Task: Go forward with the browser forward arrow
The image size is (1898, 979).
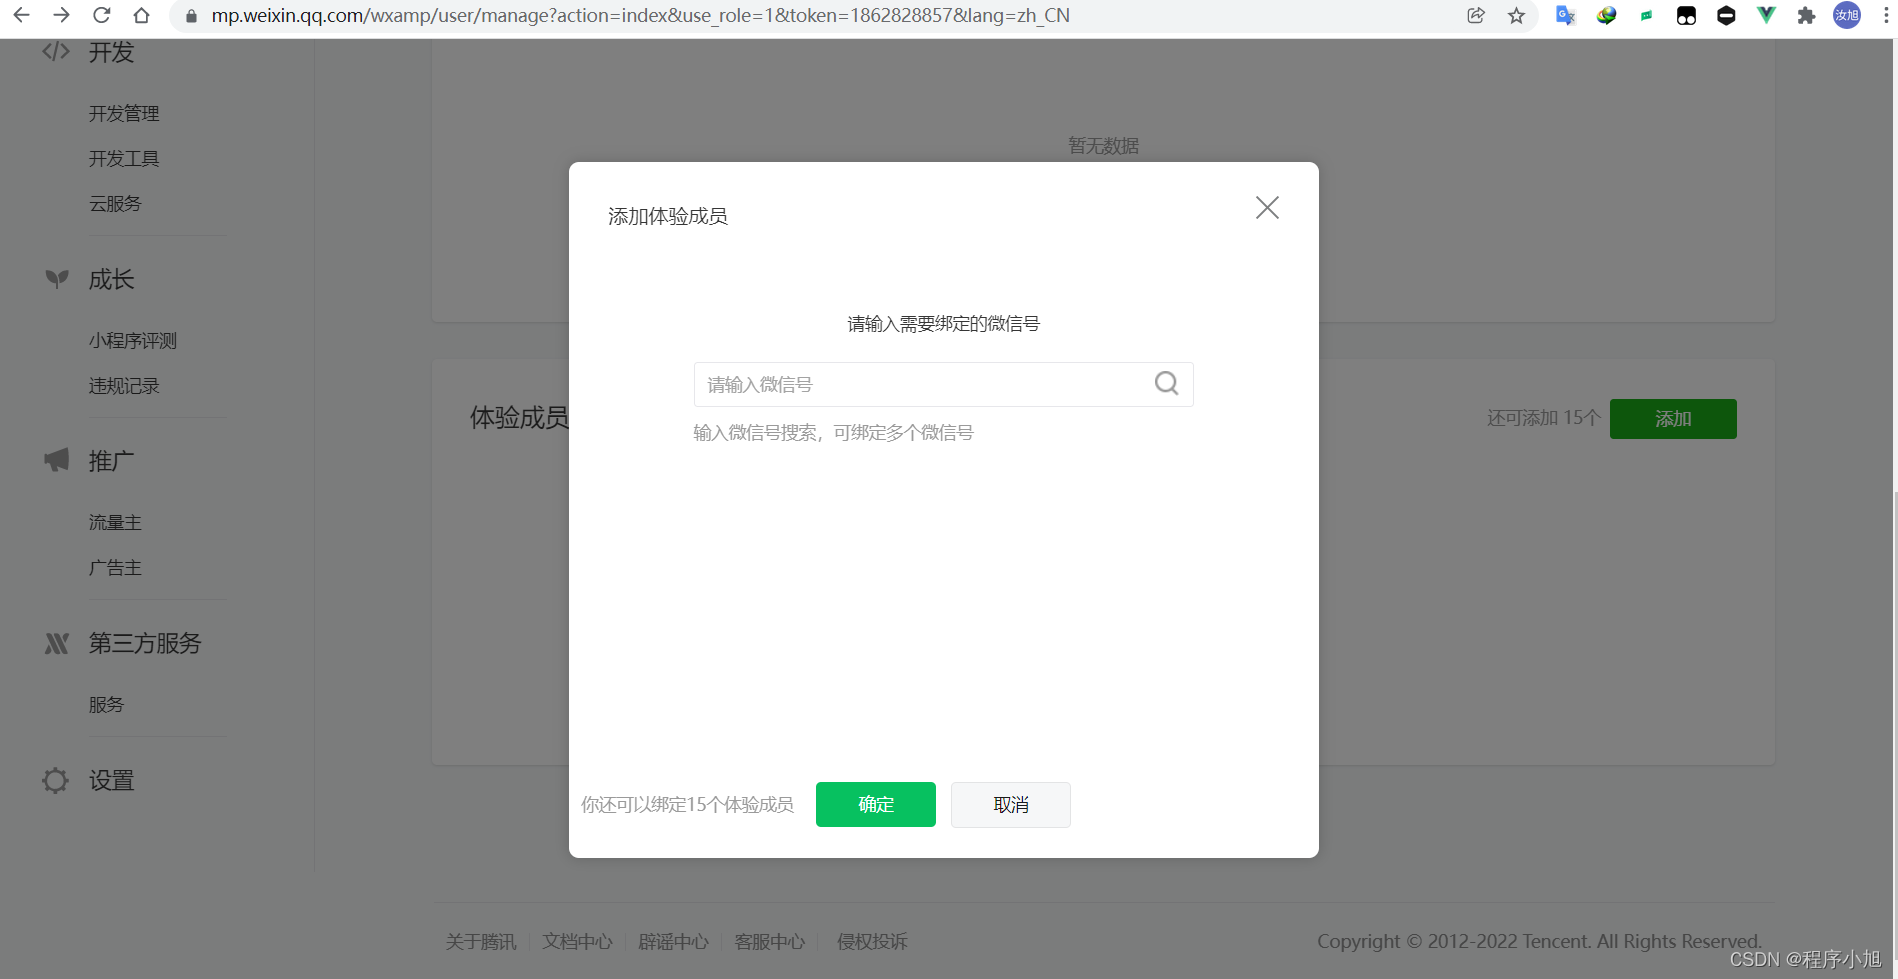Action: coord(61,15)
